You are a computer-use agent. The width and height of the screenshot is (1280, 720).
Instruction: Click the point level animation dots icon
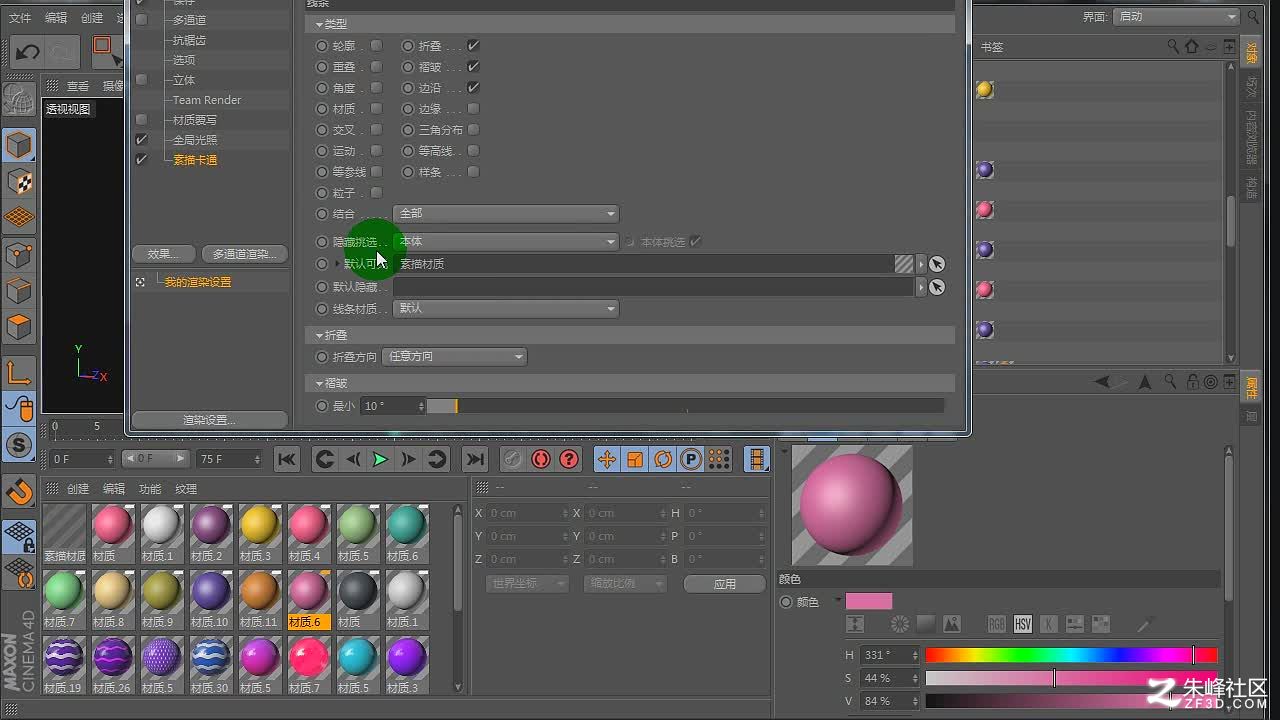point(719,459)
